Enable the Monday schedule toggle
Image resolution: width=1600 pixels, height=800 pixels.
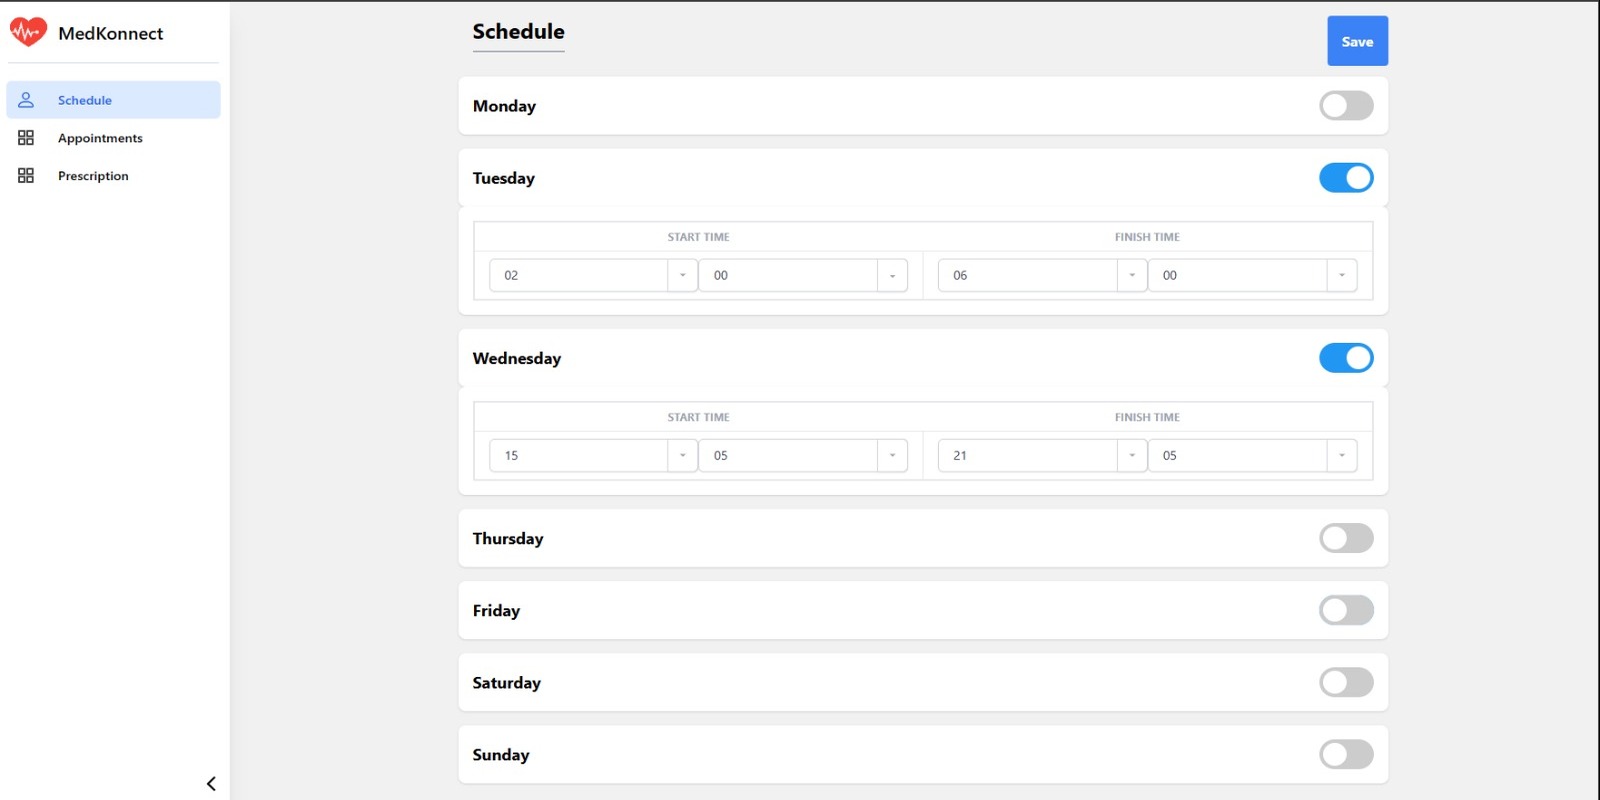[1345, 106]
